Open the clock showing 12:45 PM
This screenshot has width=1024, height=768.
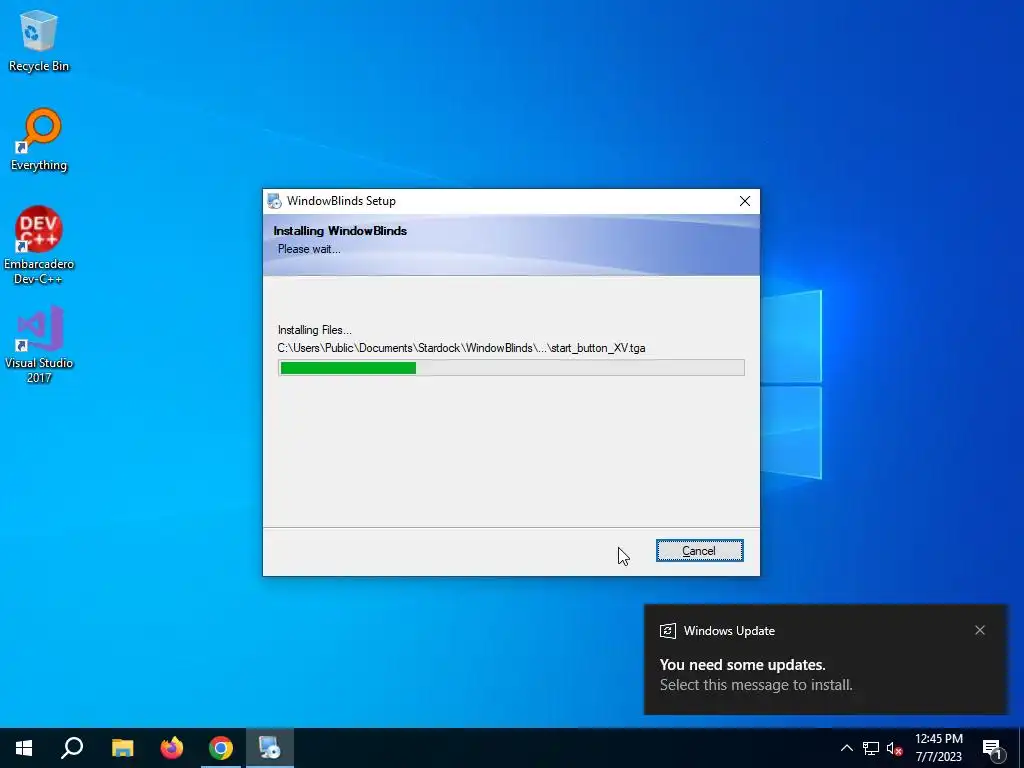pos(938,748)
